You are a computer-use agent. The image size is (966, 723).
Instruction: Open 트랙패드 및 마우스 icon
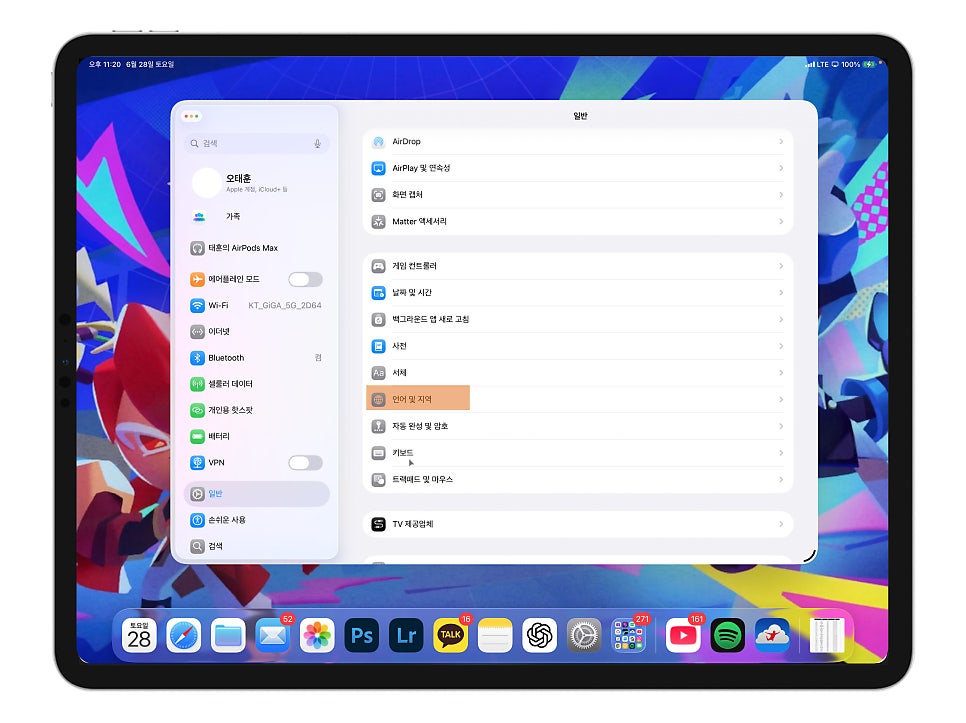click(378, 480)
